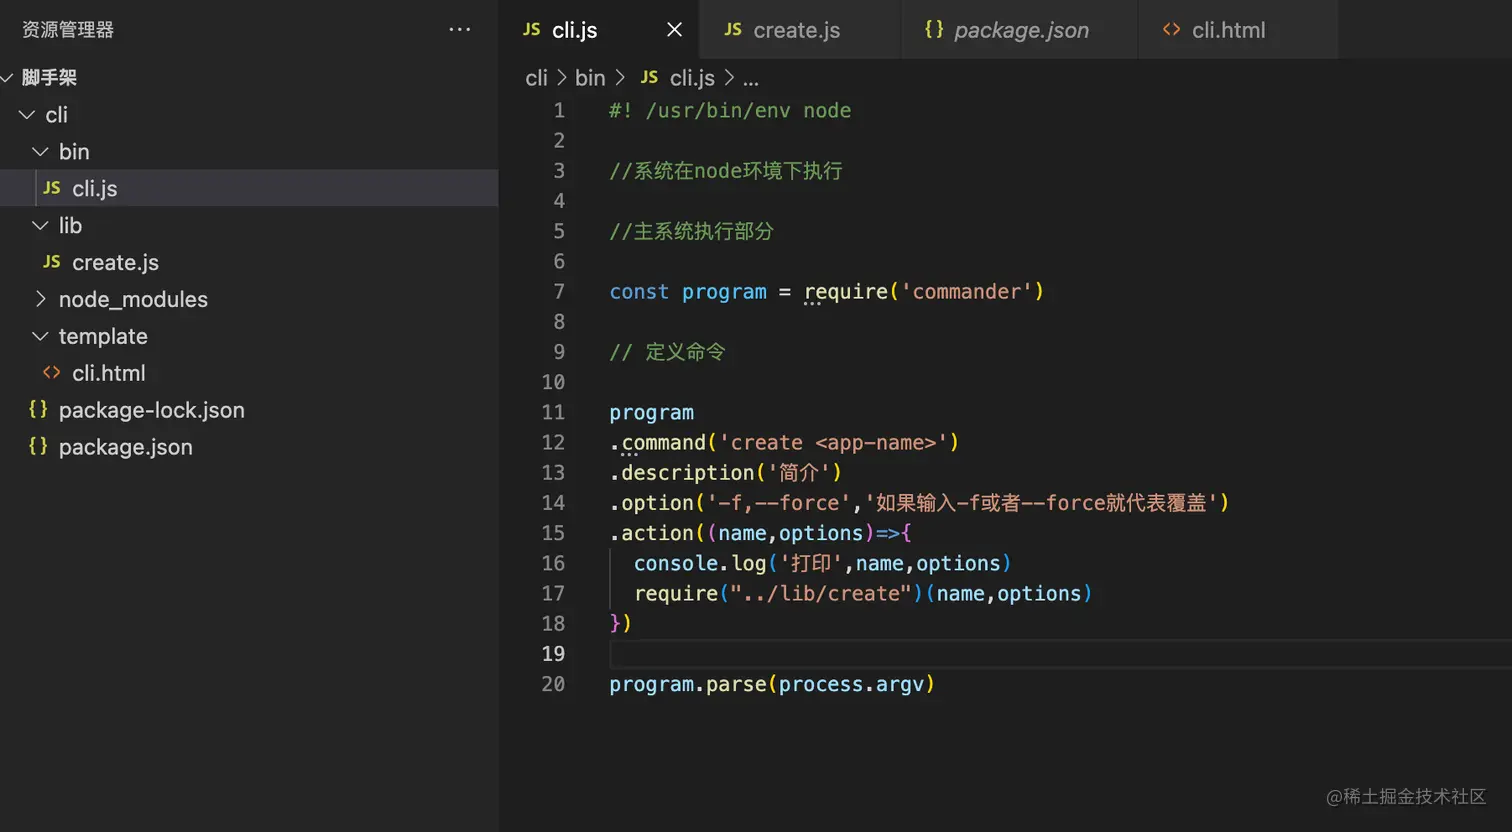
Task: Click '.description' on line 13
Action: point(682,473)
